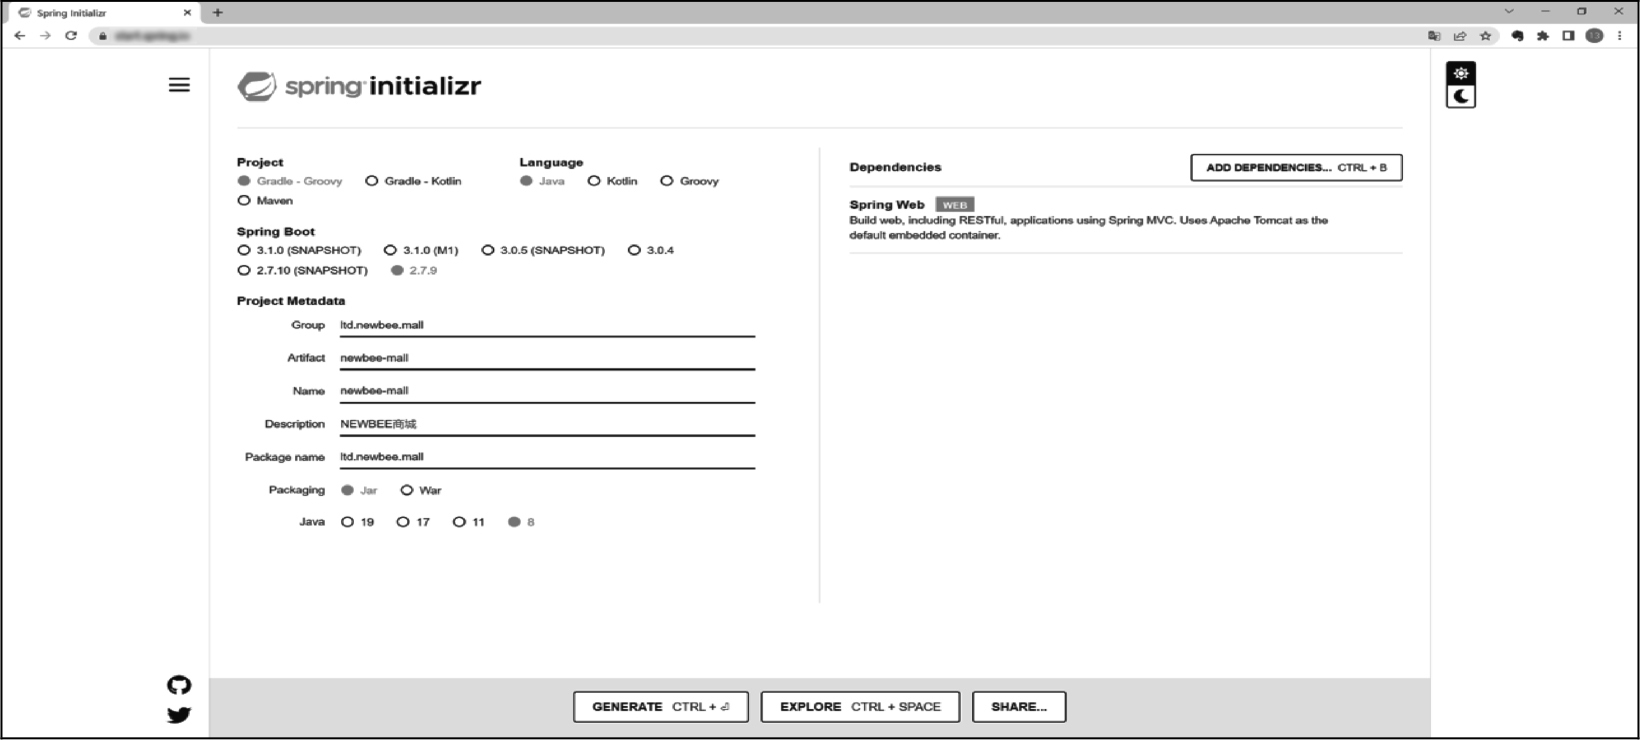This screenshot has height=740, width=1640.
Task: Select Java version 8
Action: [x=521, y=522]
